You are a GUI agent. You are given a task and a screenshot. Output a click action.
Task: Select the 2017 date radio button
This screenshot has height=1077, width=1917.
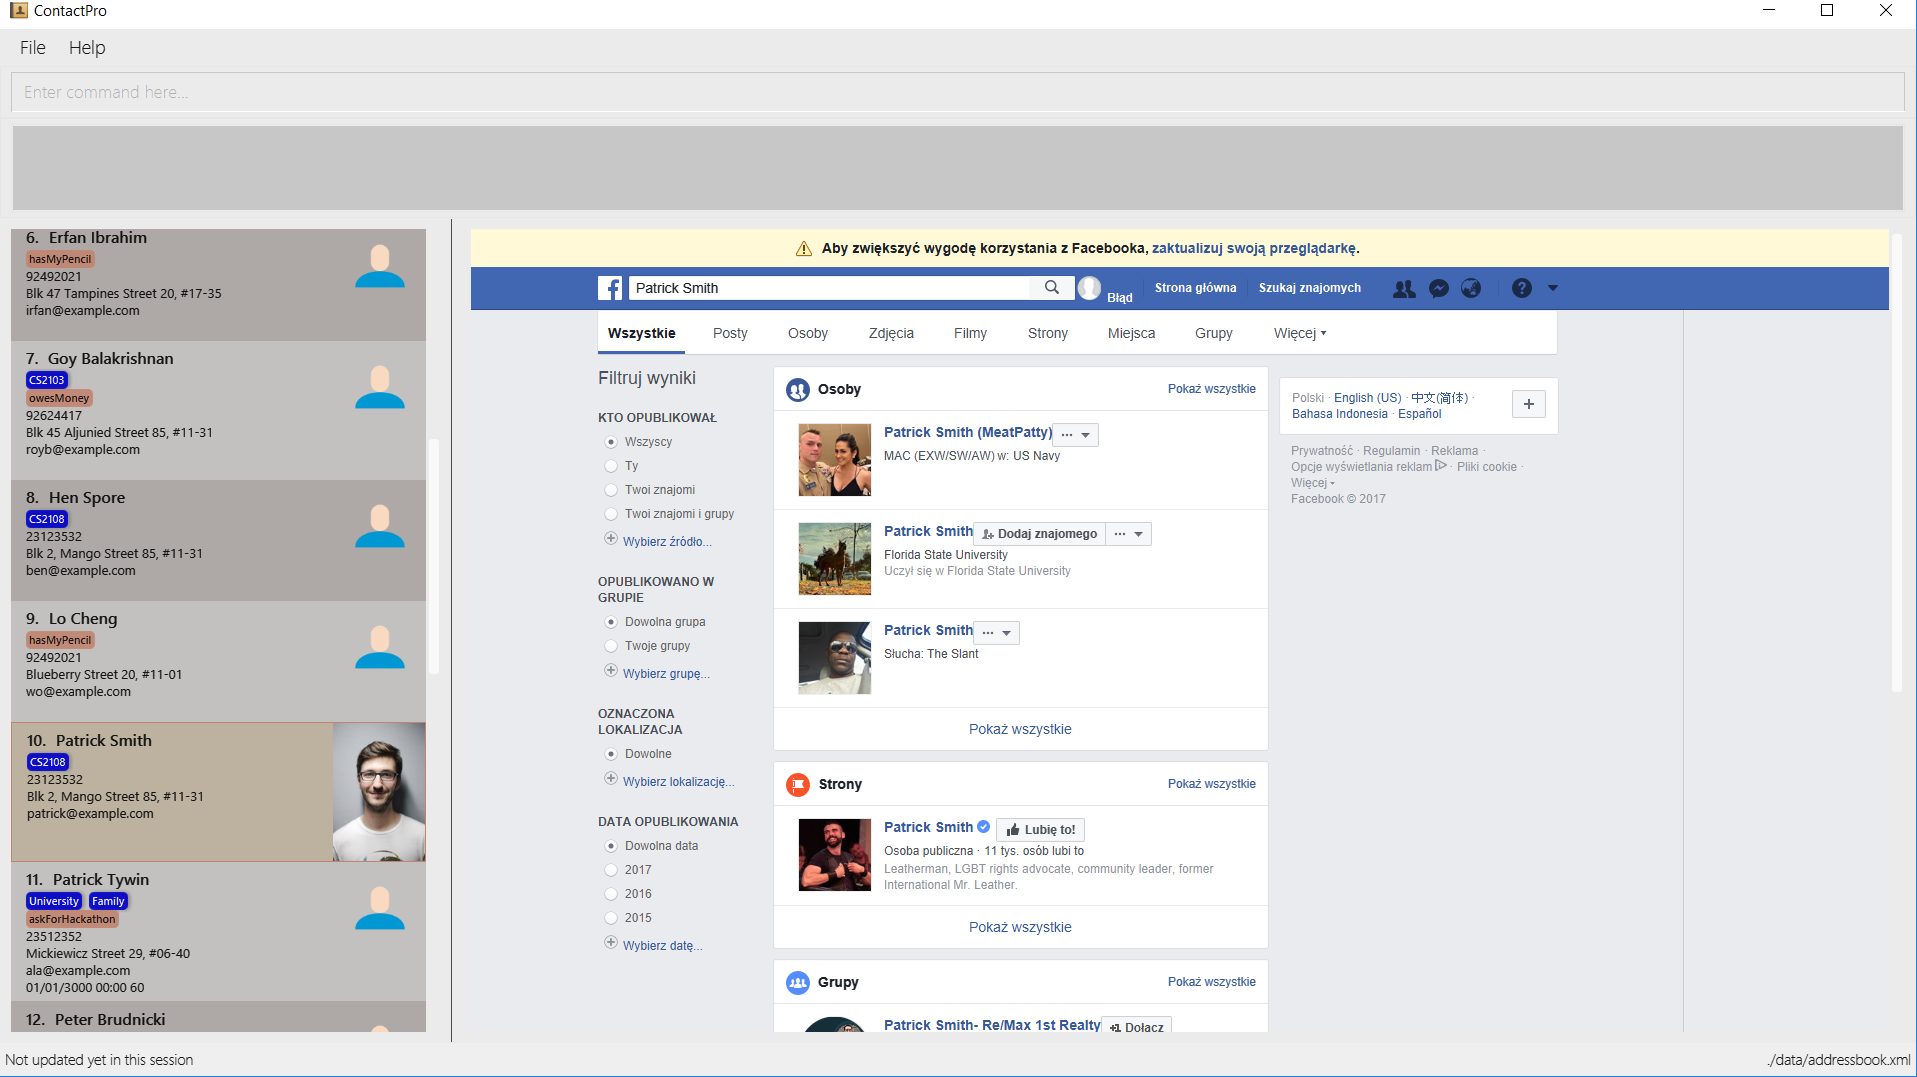point(611,870)
